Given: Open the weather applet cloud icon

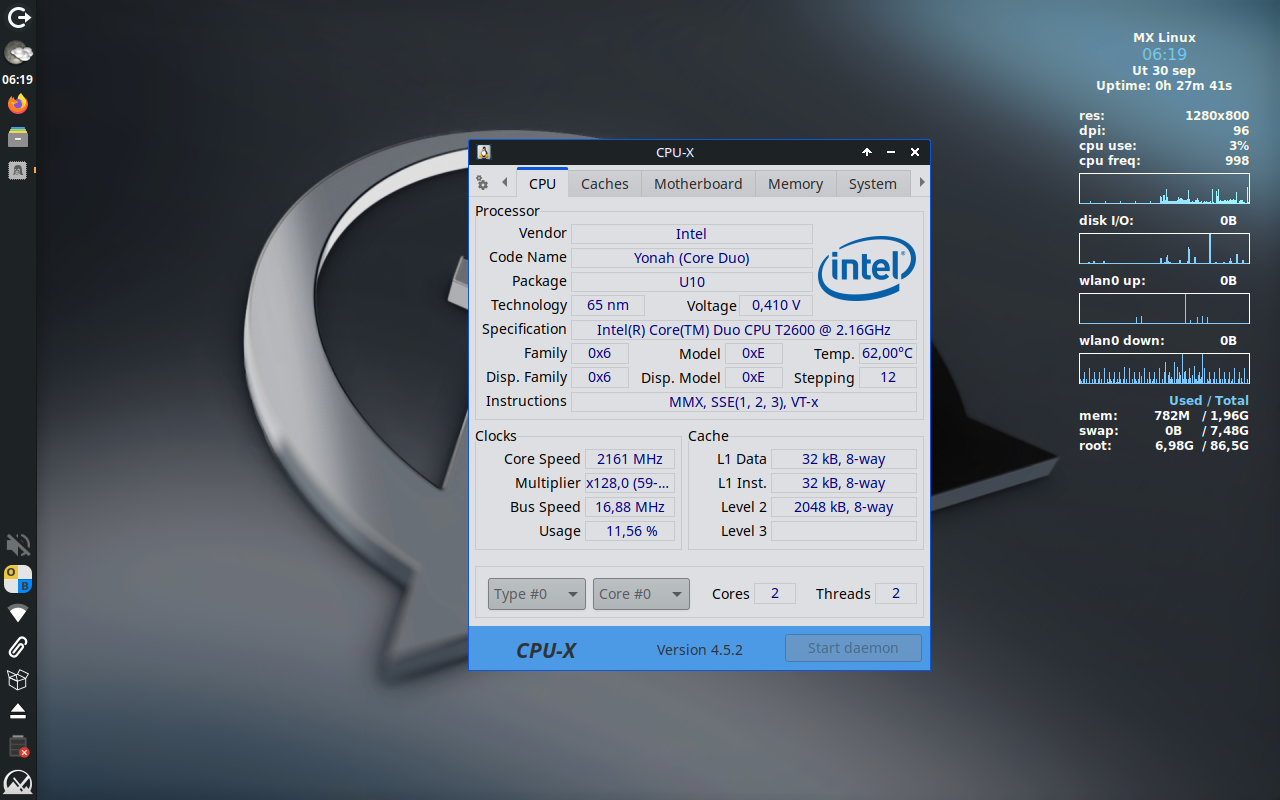Looking at the screenshot, I should (x=18, y=52).
